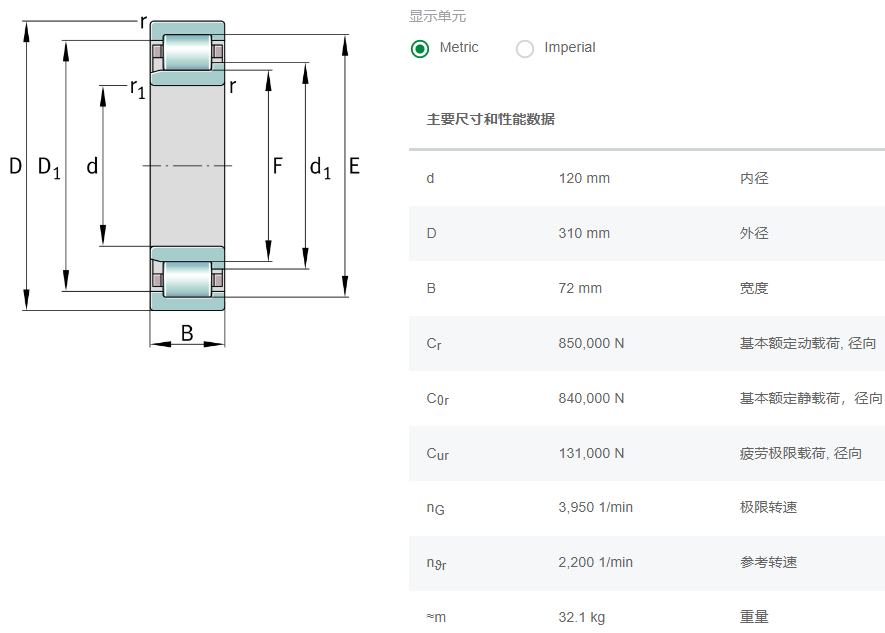Click the 主要尺寸和性能数据 heading
Screen dimensions: 885x633
pyautogui.click(x=490, y=119)
